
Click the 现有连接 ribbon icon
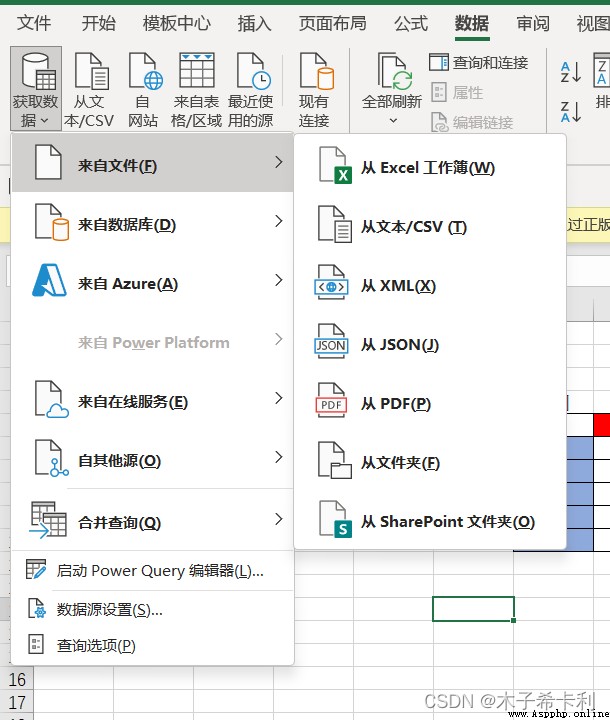(x=314, y=90)
